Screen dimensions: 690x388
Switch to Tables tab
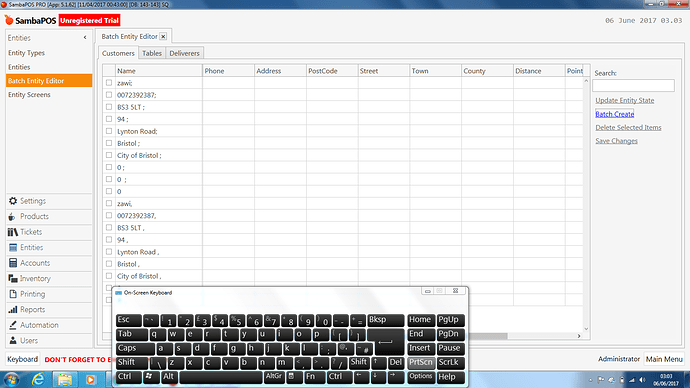tap(152, 53)
